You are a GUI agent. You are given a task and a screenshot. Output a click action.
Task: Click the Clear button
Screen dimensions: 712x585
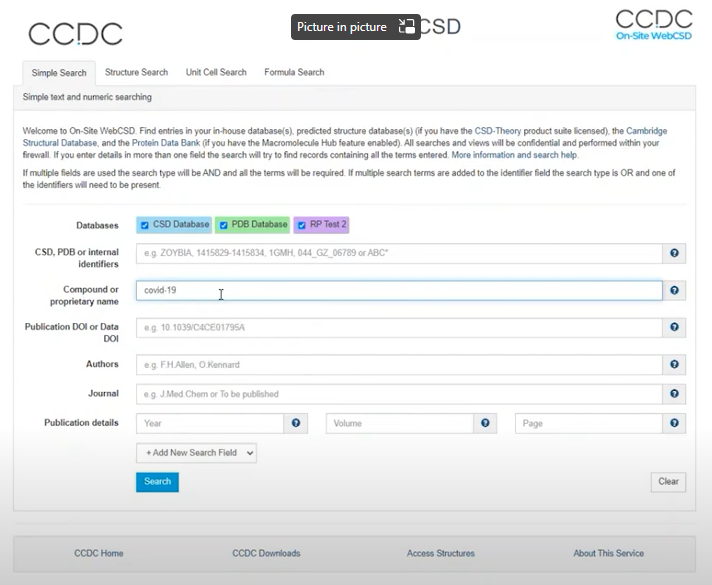(668, 482)
